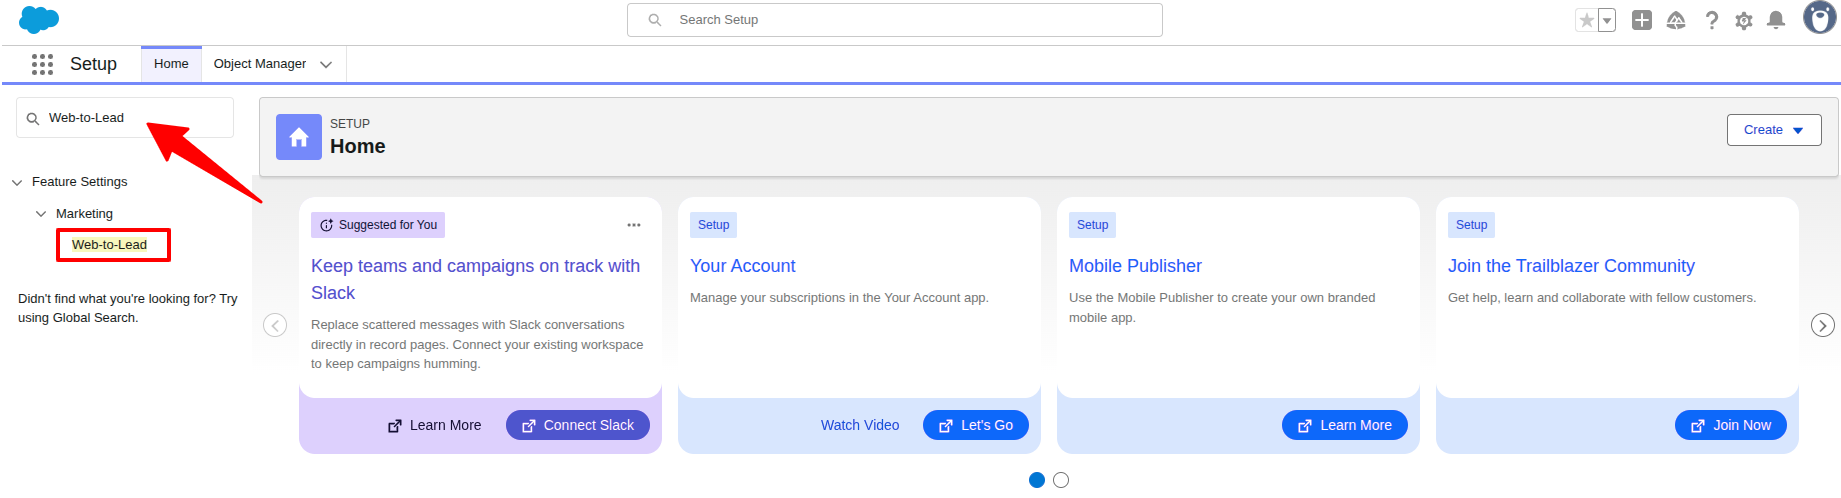
Task: Open the Global Actions plus icon
Action: [x=1642, y=20]
